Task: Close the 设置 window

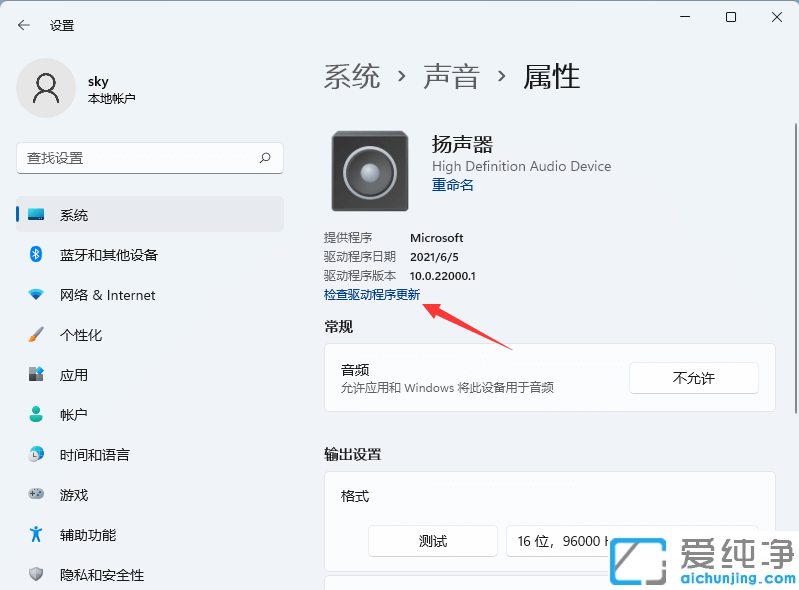Action: tap(777, 17)
